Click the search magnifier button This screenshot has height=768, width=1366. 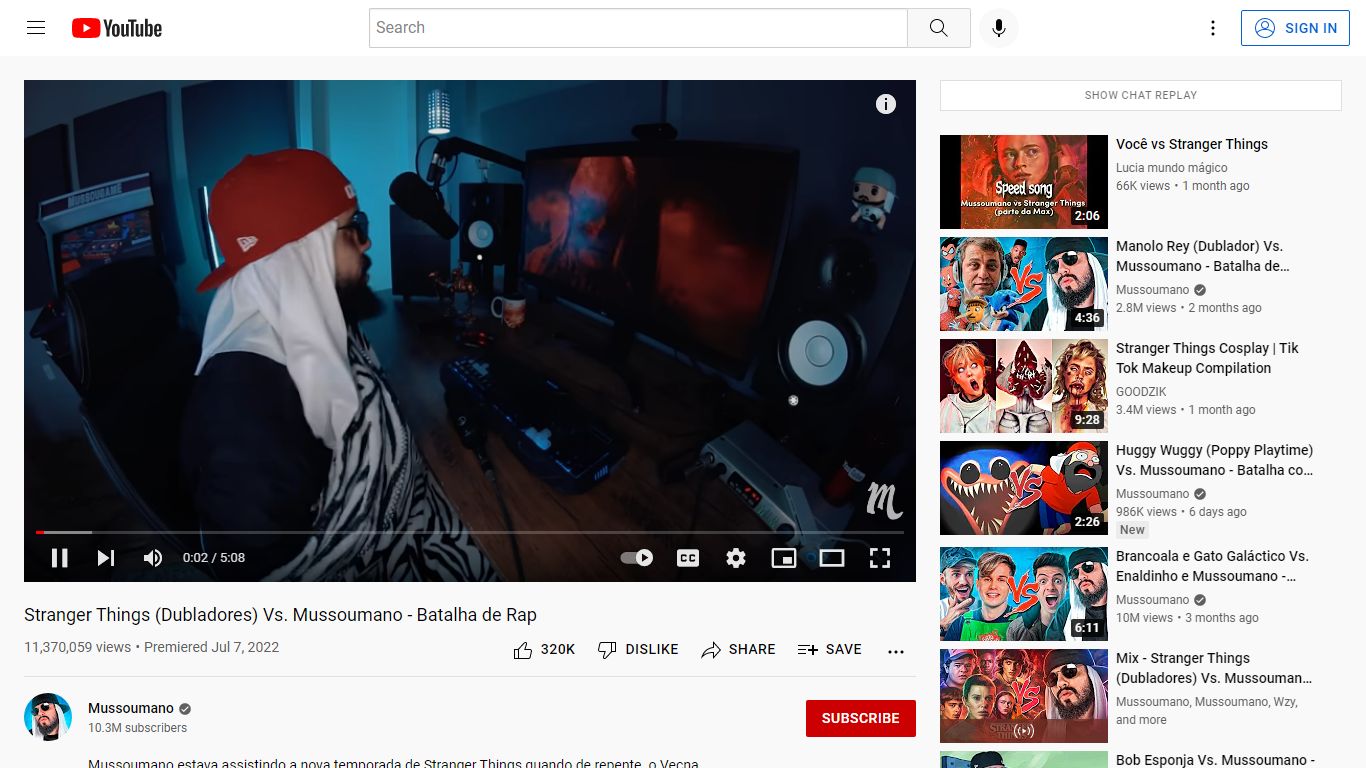tap(938, 28)
